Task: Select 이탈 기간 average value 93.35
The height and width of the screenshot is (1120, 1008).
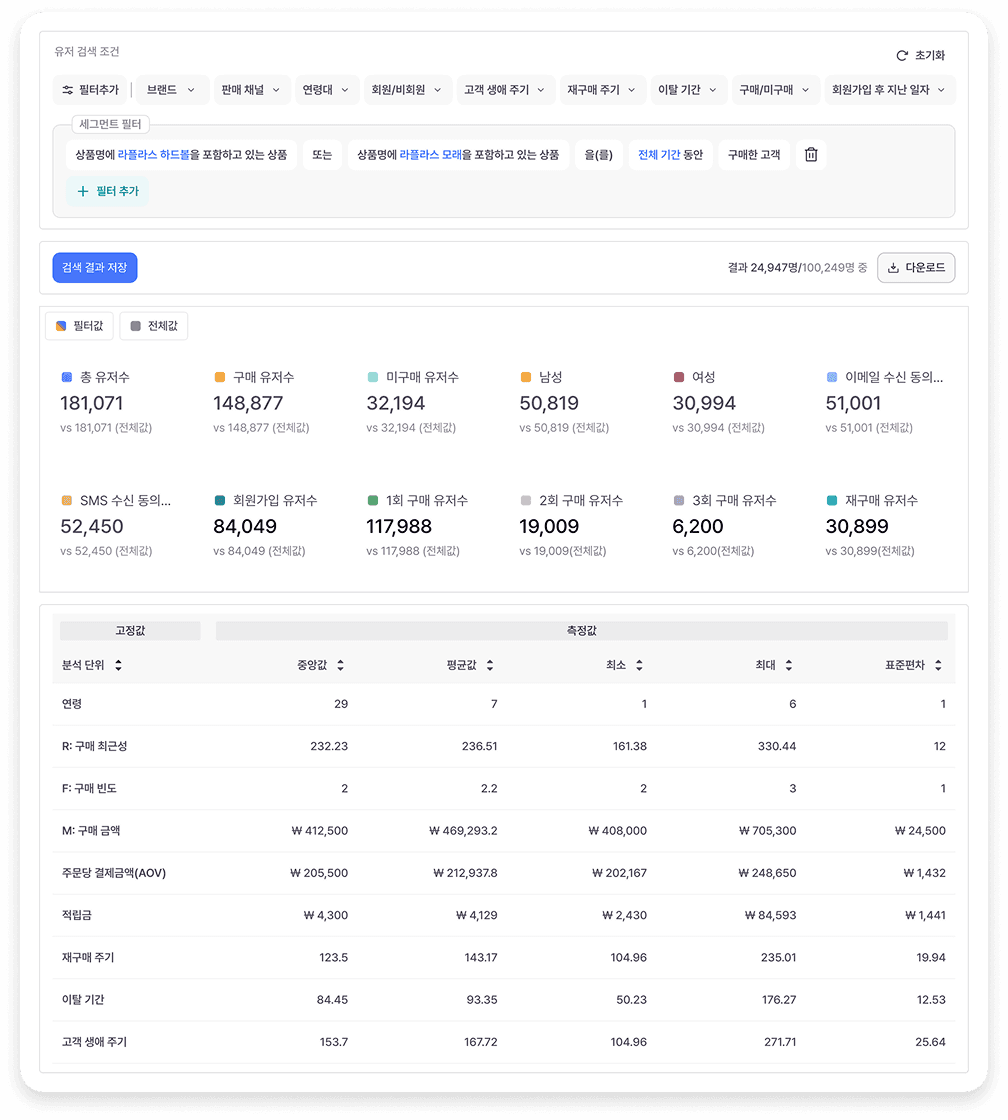Action: click(x=482, y=1000)
